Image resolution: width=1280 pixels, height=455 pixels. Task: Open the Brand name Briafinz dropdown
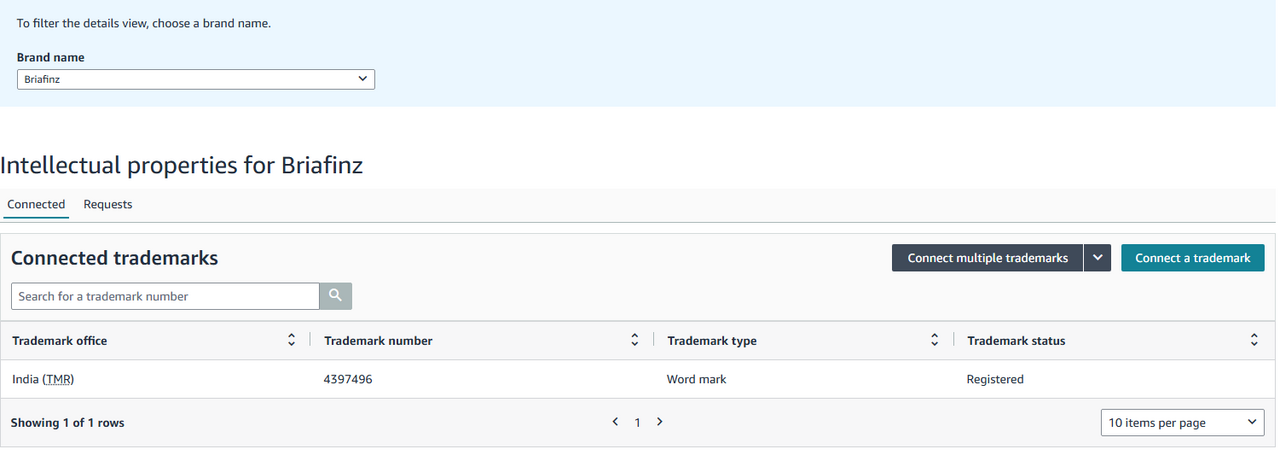pyautogui.click(x=196, y=79)
